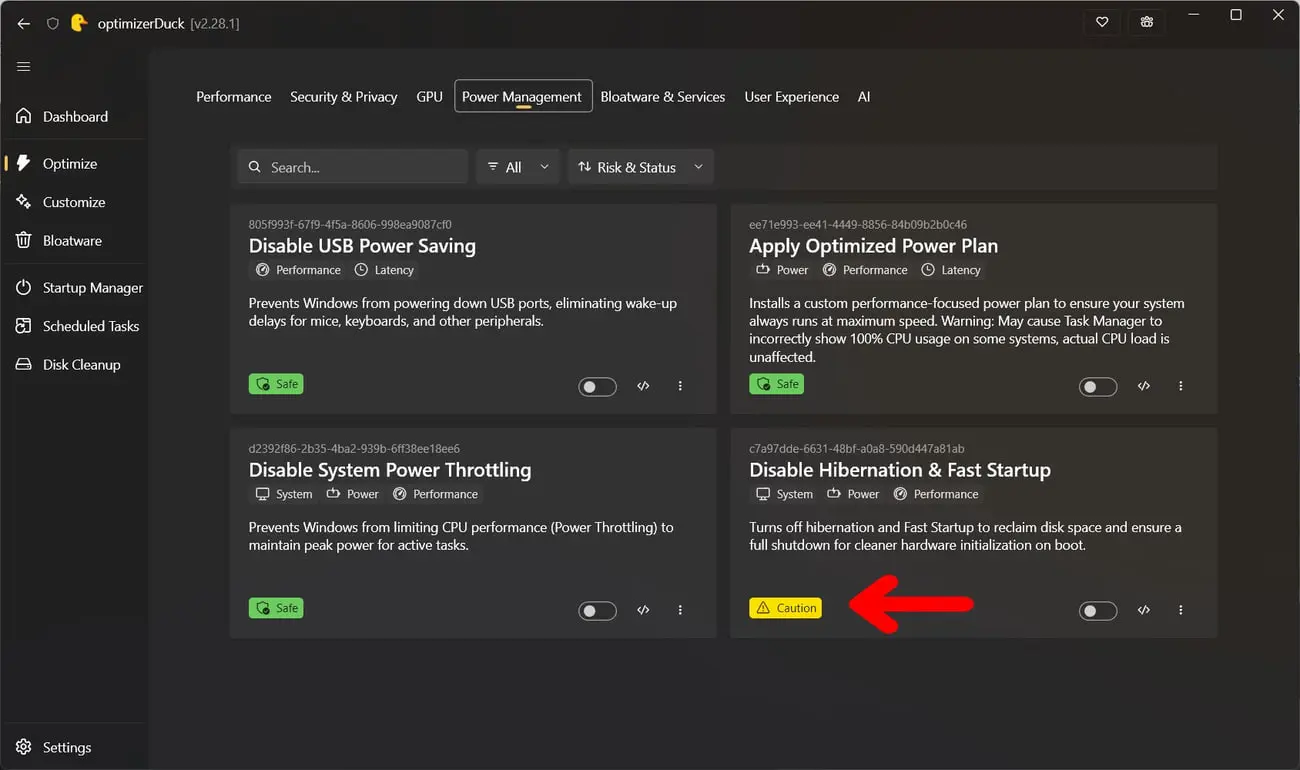Open more options for Apply Optimized Power Plan
Viewport: 1300px width, 770px height.
coord(1181,386)
